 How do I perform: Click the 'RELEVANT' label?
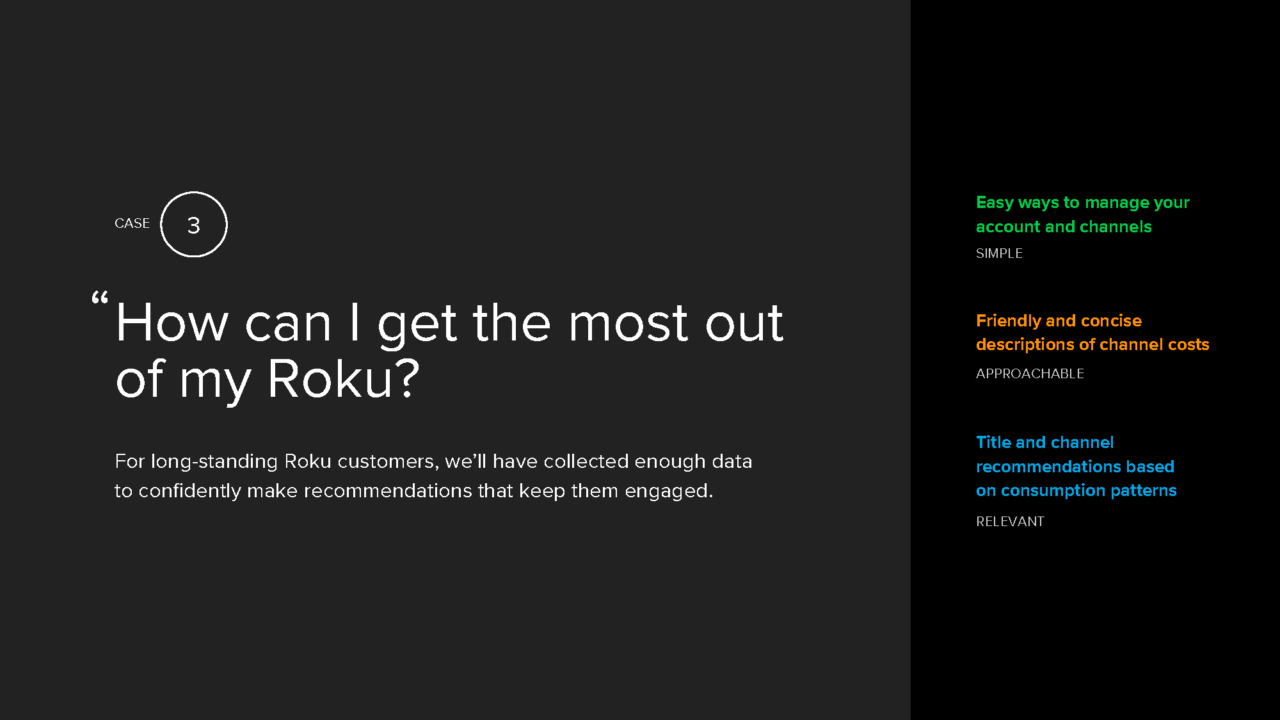pyautogui.click(x=1010, y=522)
